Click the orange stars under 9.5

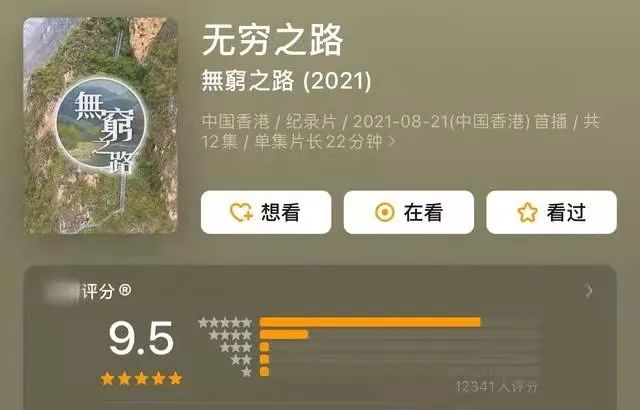(141, 379)
